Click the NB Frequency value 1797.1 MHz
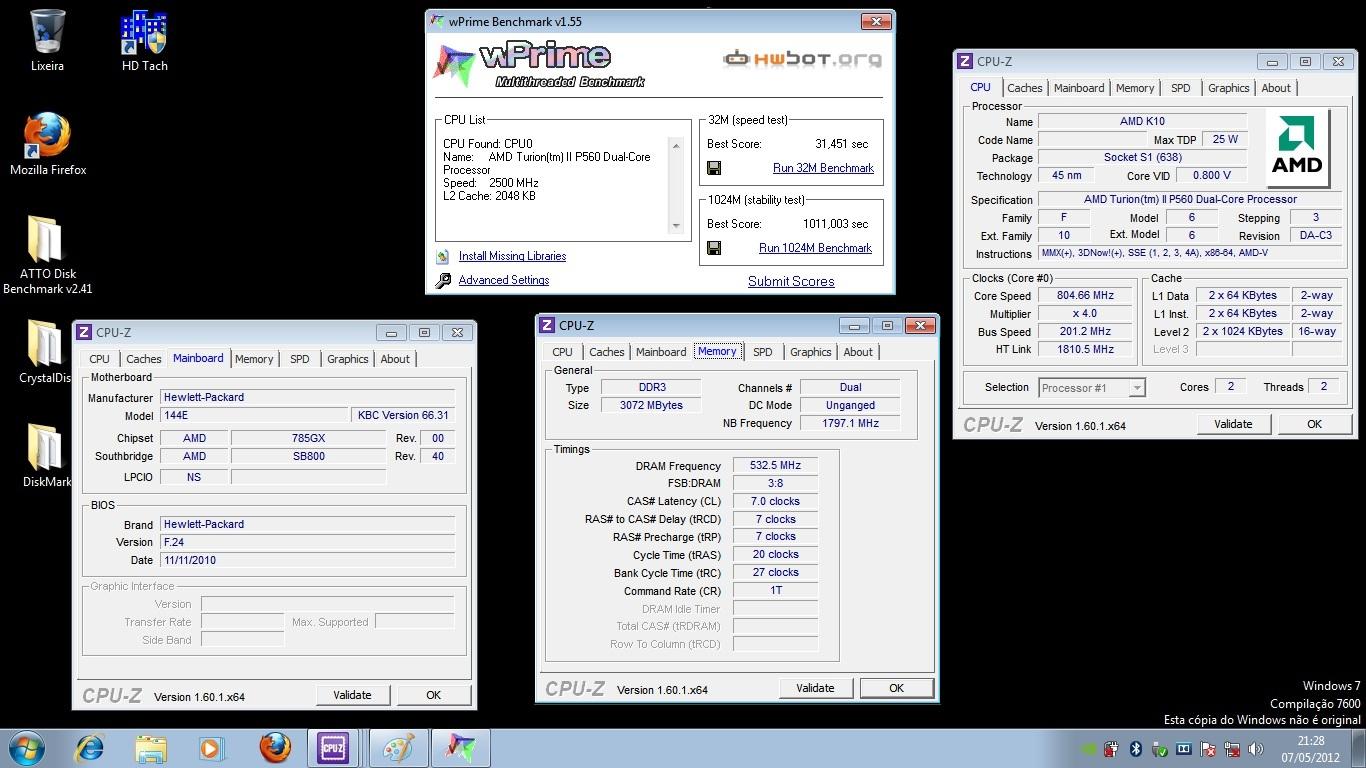The height and width of the screenshot is (768, 1366). (850, 423)
